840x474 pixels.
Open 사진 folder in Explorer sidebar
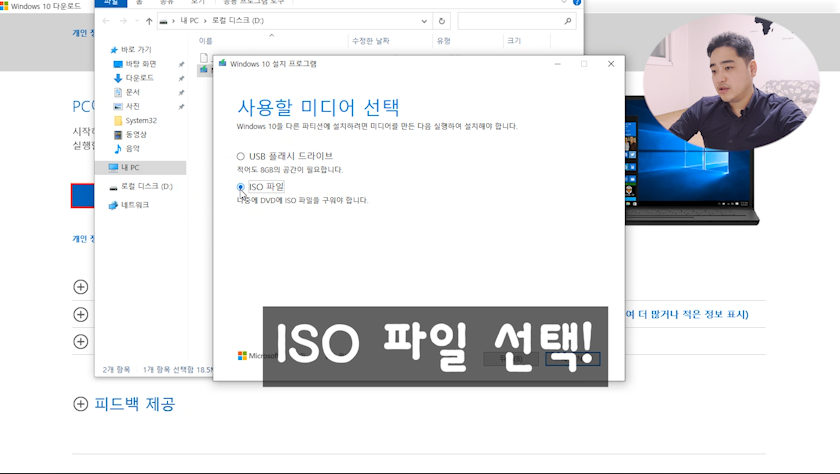click(x=132, y=106)
